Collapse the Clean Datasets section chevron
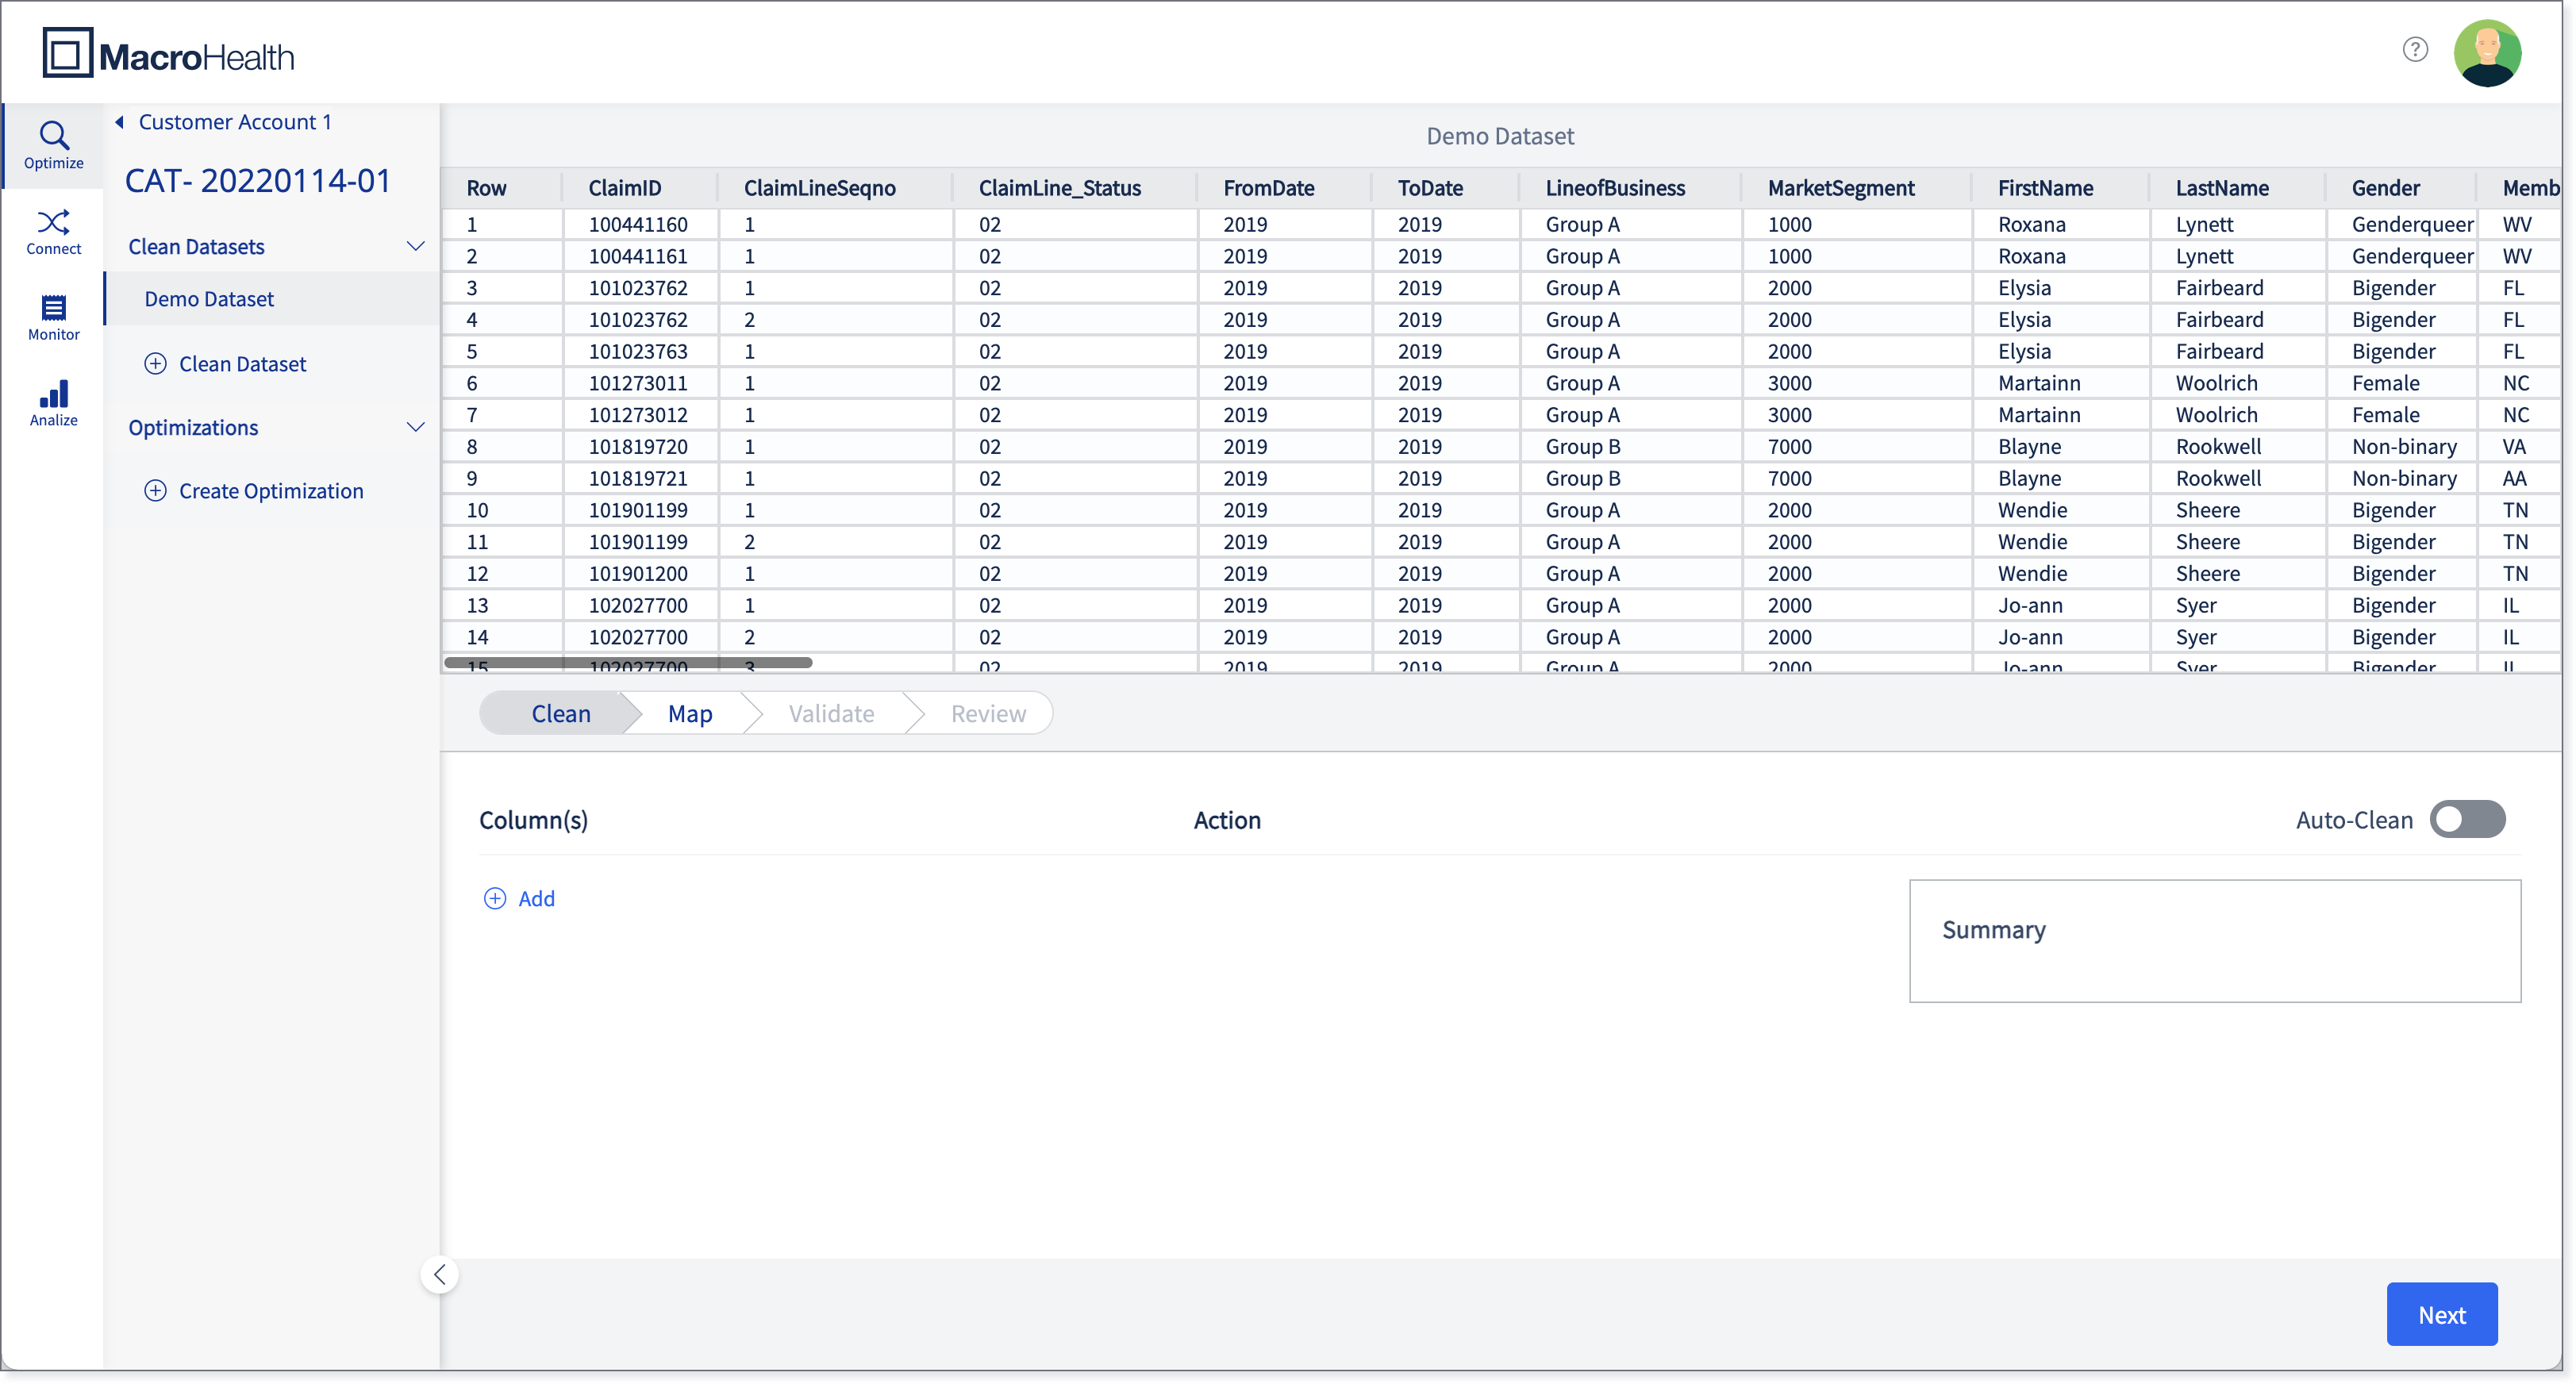 pos(415,247)
